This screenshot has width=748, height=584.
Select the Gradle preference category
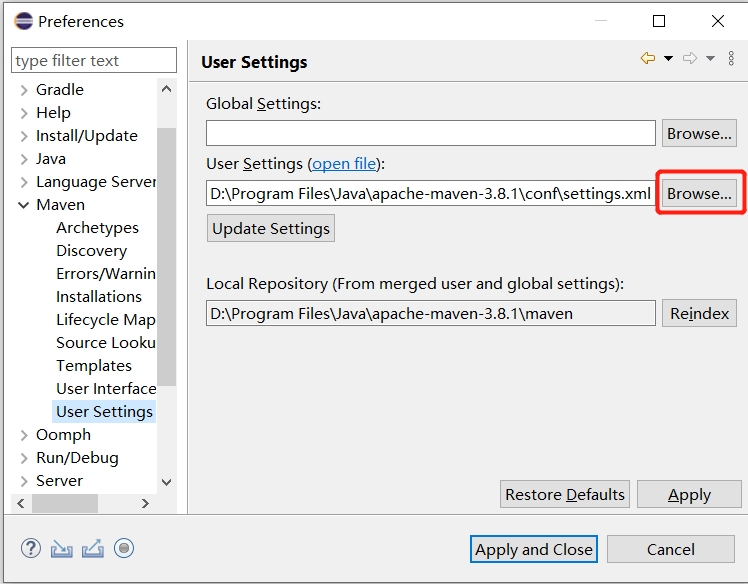click(x=60, y=90)
